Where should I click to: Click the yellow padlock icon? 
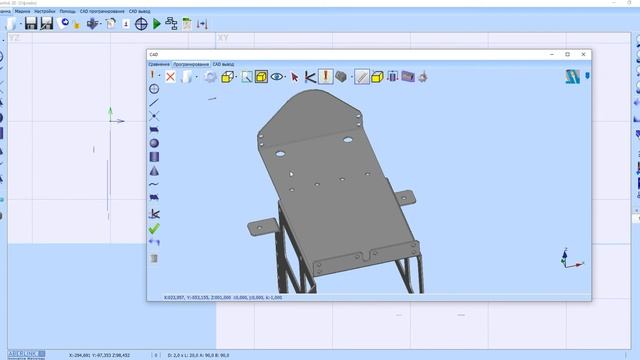click(x=77, y=25)
